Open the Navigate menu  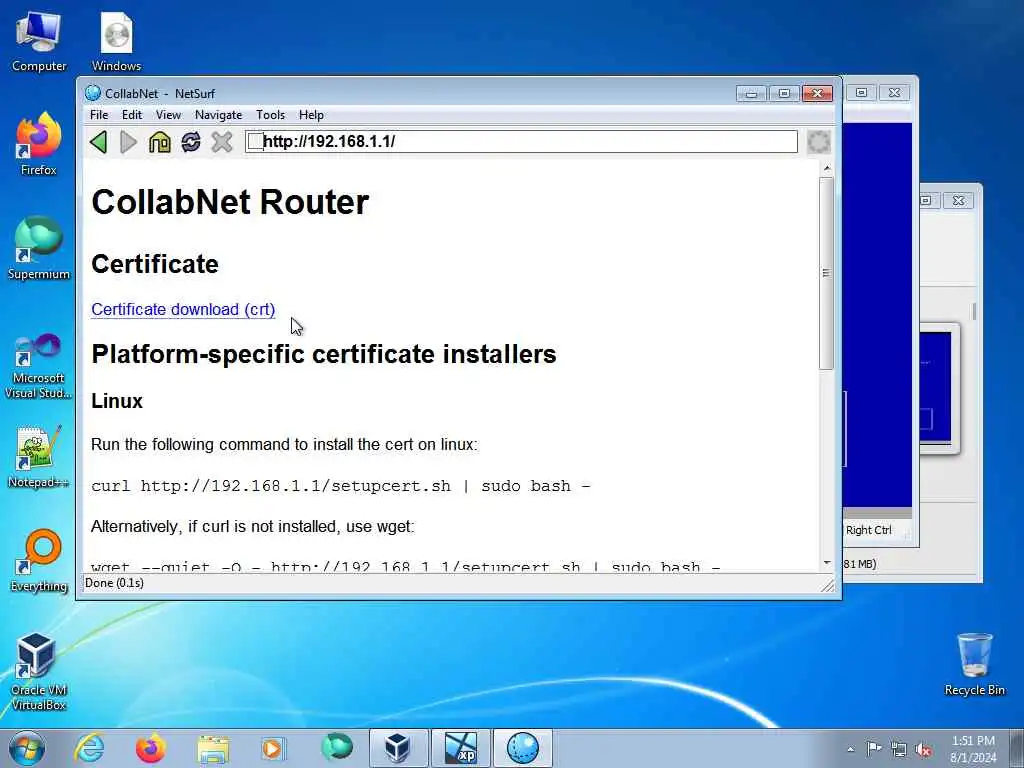(x=218, y=115)
